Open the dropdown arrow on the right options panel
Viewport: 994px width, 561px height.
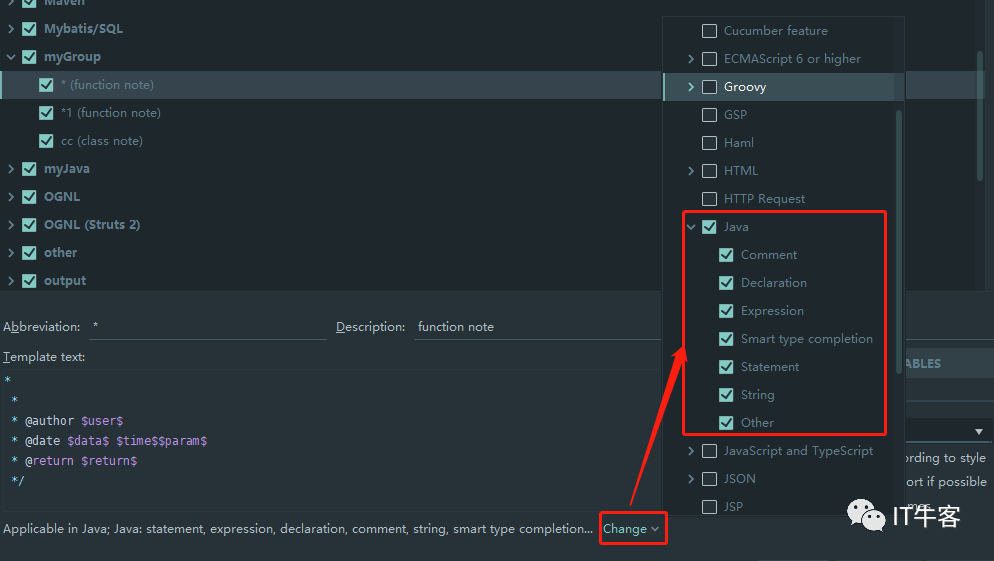[979, 432]
